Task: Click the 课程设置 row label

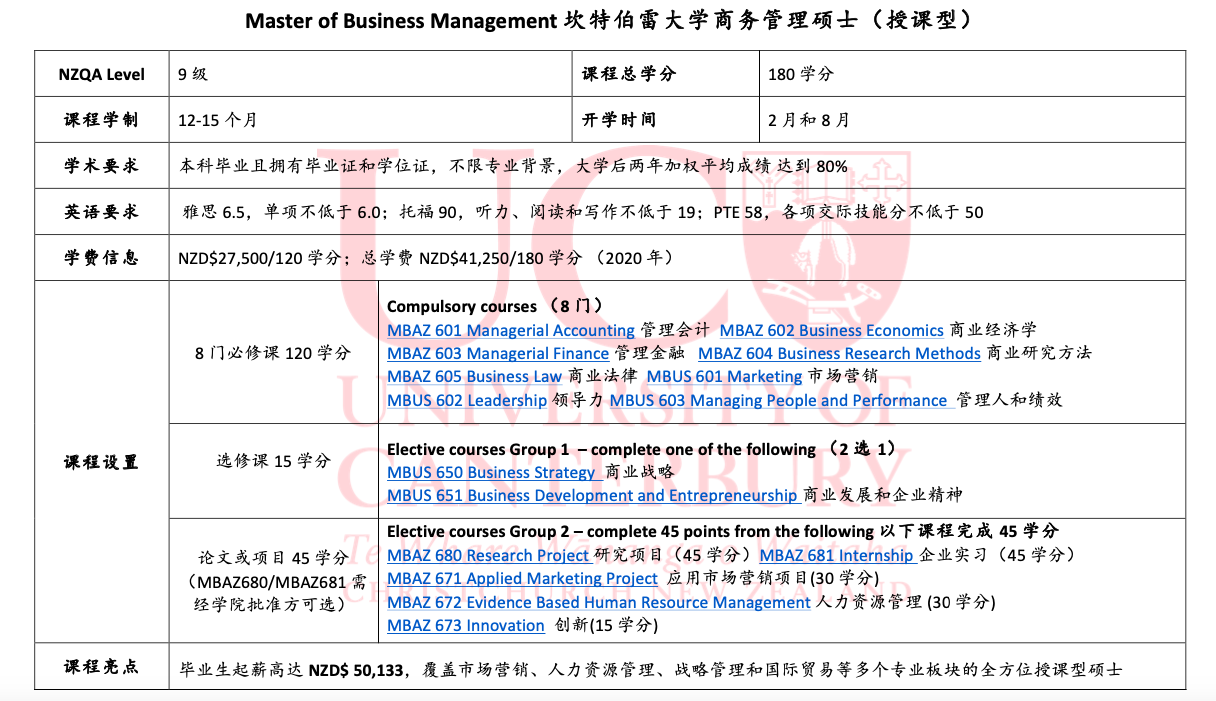Action: 102,462
